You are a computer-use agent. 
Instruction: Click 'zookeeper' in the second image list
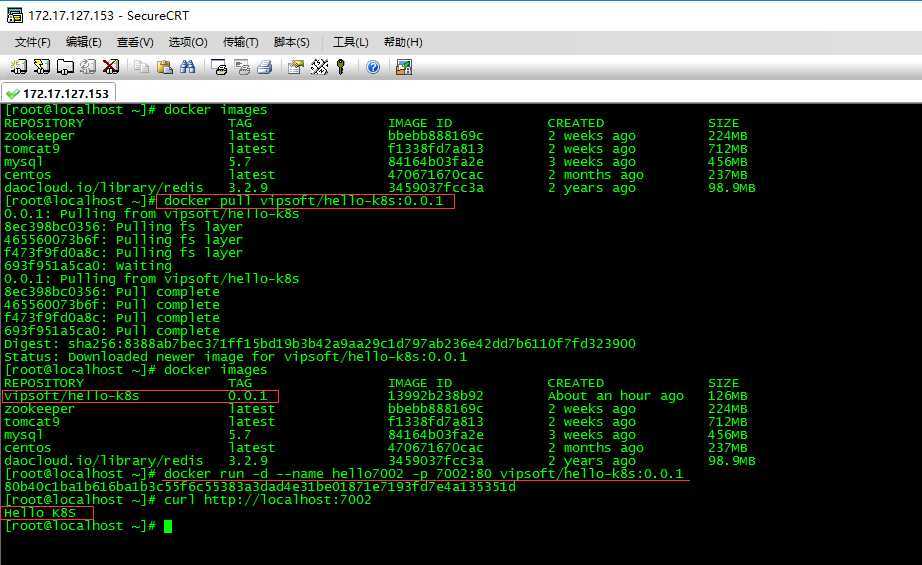point(39,409)
